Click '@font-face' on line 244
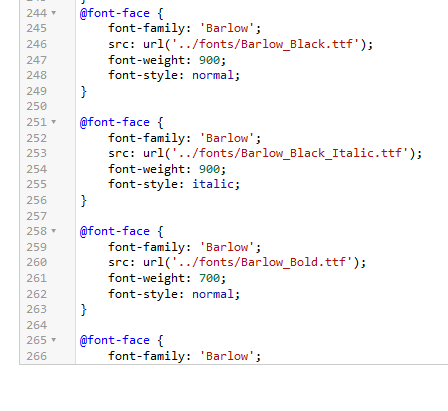Viewport: 448px width, 411px height. [115, 13]
